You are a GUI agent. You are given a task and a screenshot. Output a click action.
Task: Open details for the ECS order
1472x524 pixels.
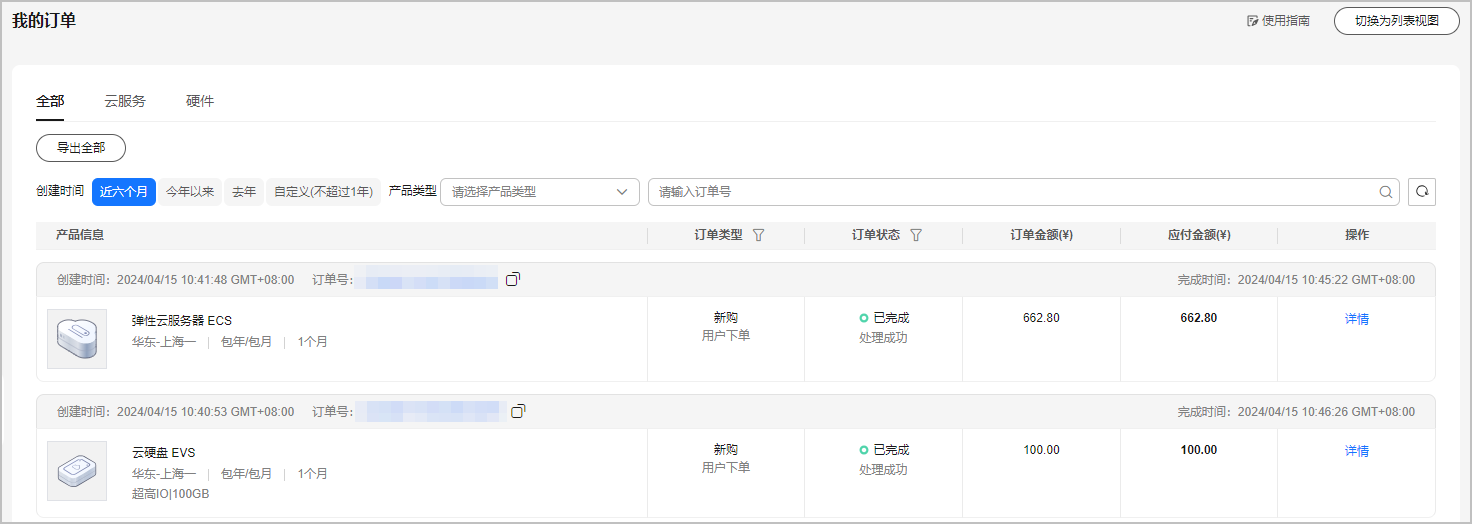pyautogui.click(x=1356, y=319)
